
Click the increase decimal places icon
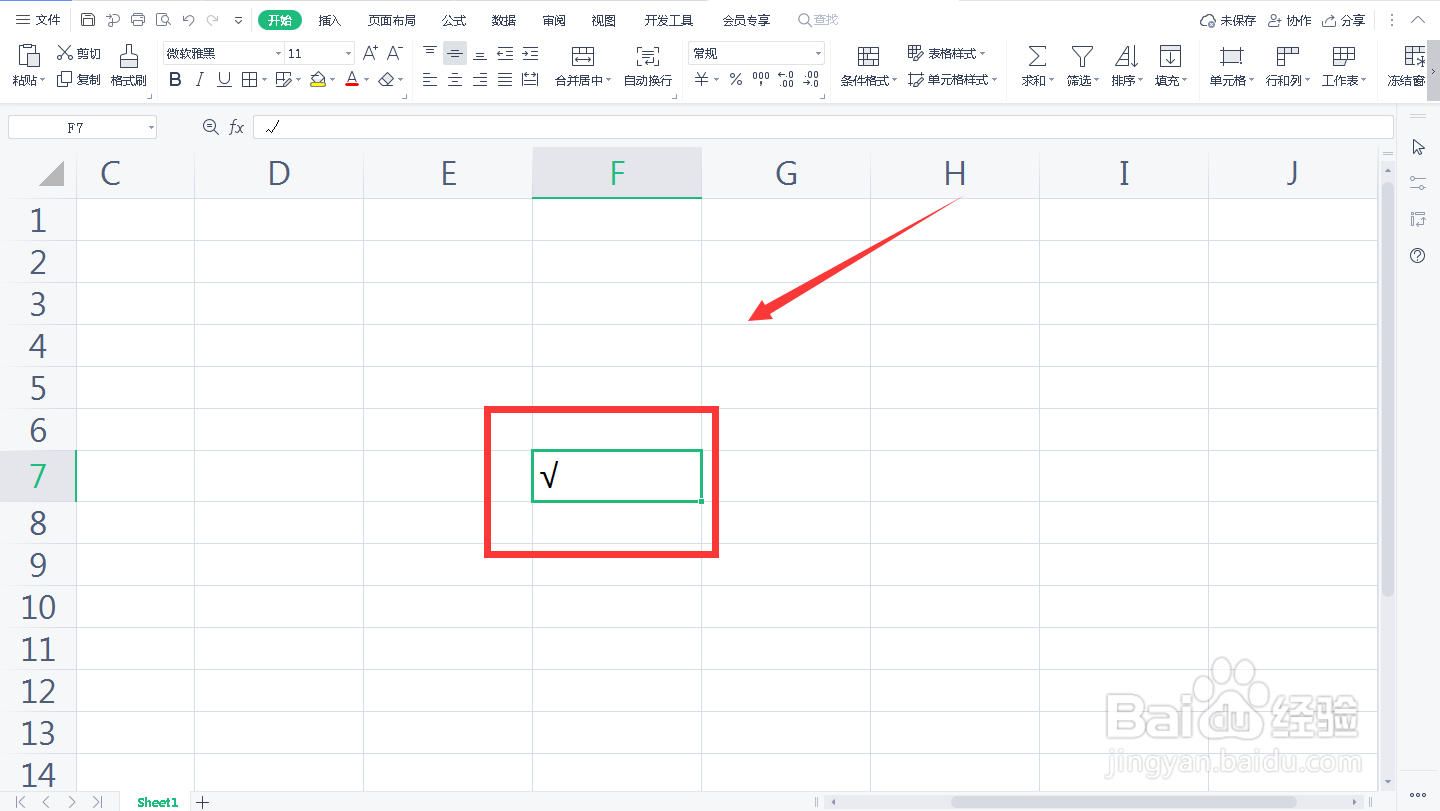[x=786, y=79]
